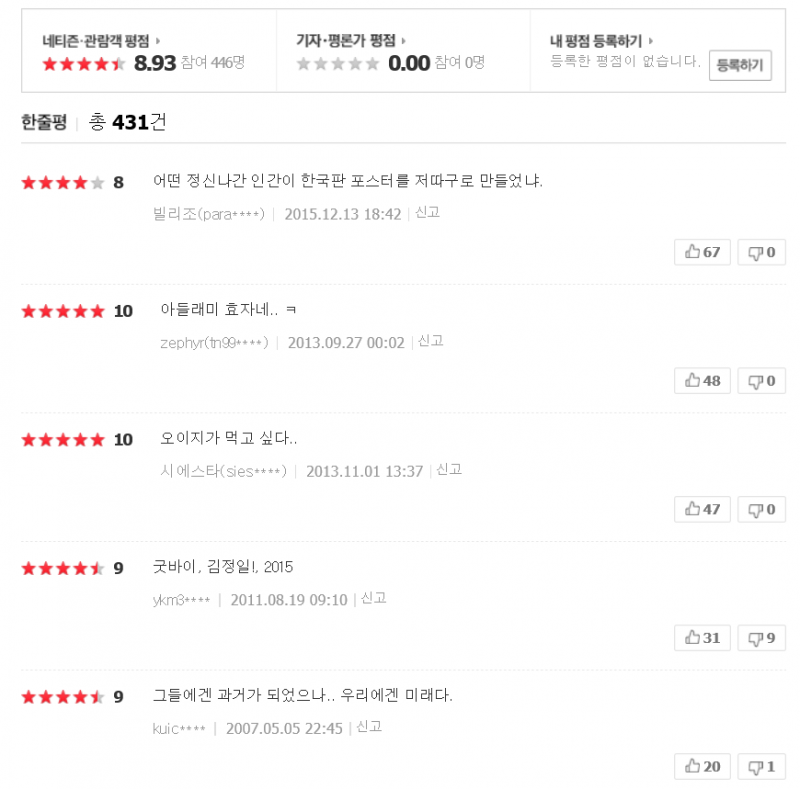
Task: Open zephyr(tn99****) reviewer name
Action: (214, 343)
